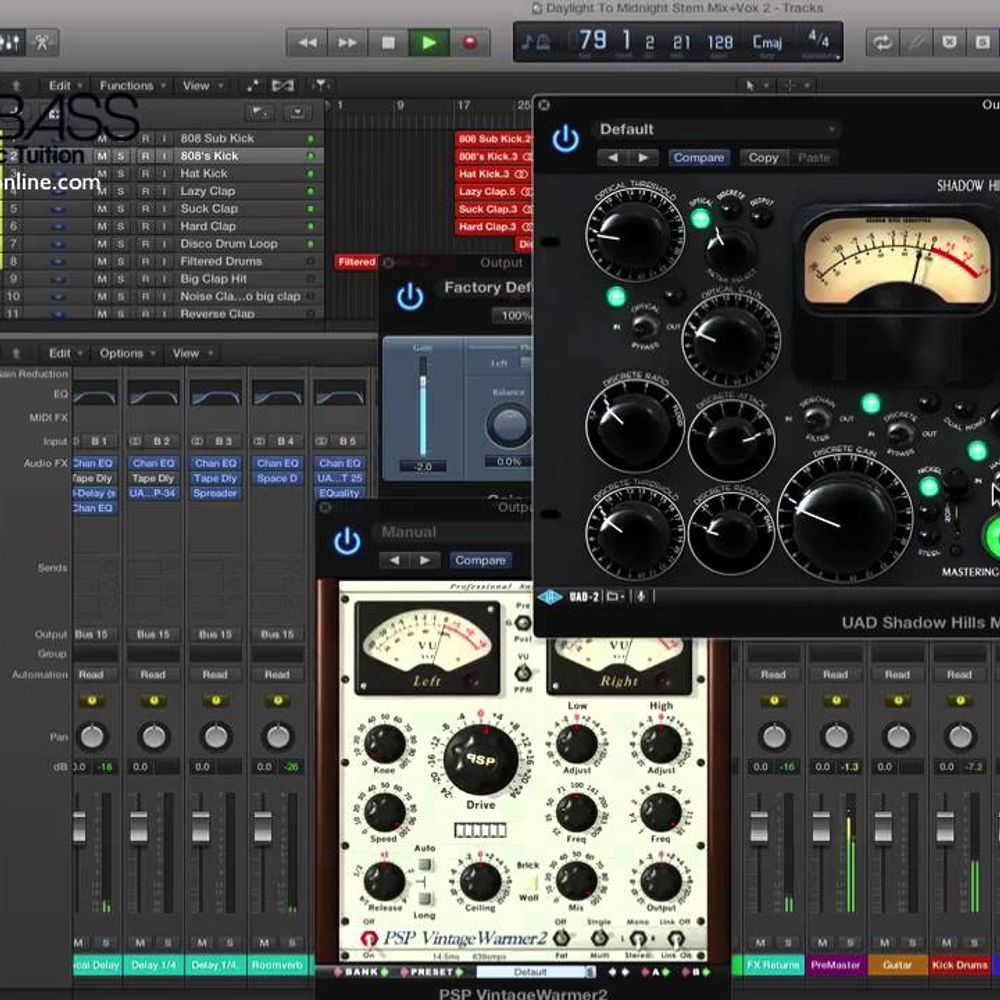Click previous preset arrow in Shadow Hills window
This screenshot has width=1000, height=1000.
[x=613, y=158]
